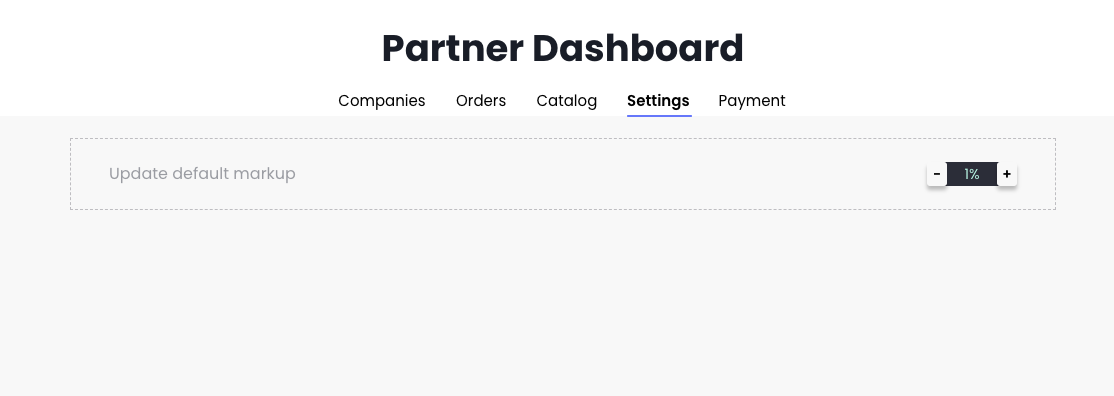Screen dimensions: 1114x396
Task: Click the Partner Dashboard heading
Action: click(562, 48)
